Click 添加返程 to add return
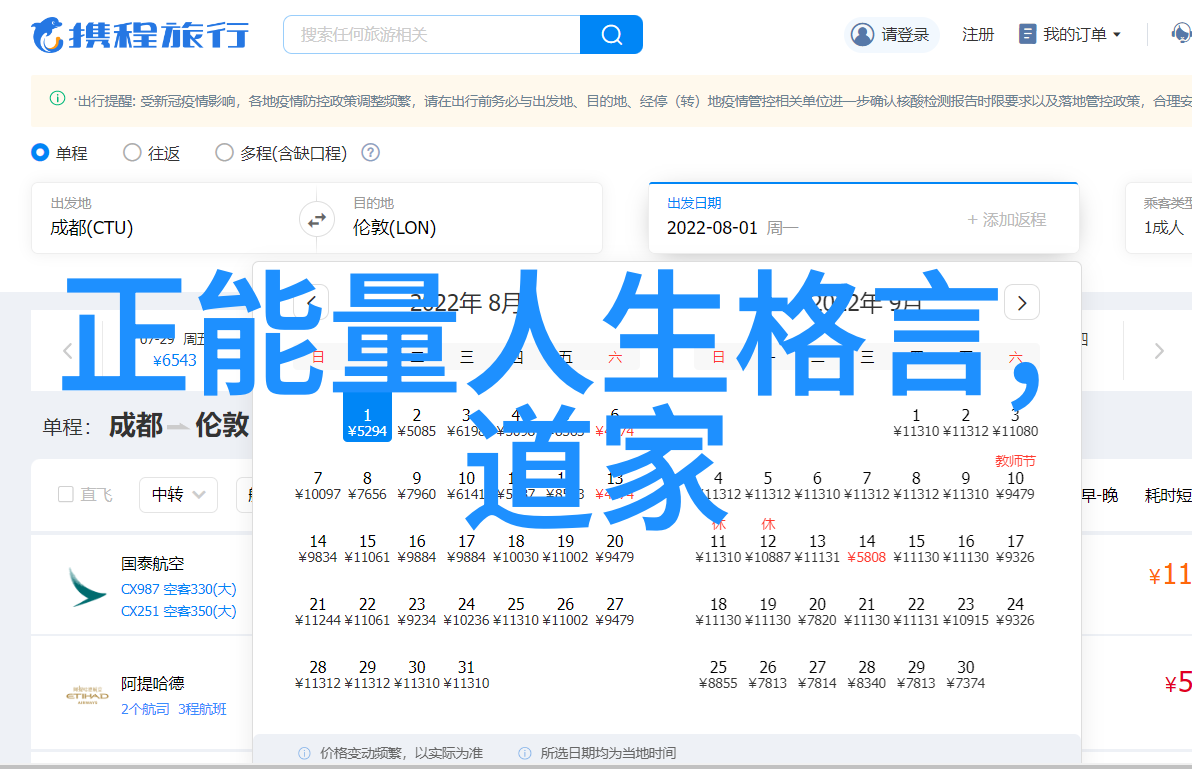The height and width of the screenshot is (769, 1192). [1006, 220]
